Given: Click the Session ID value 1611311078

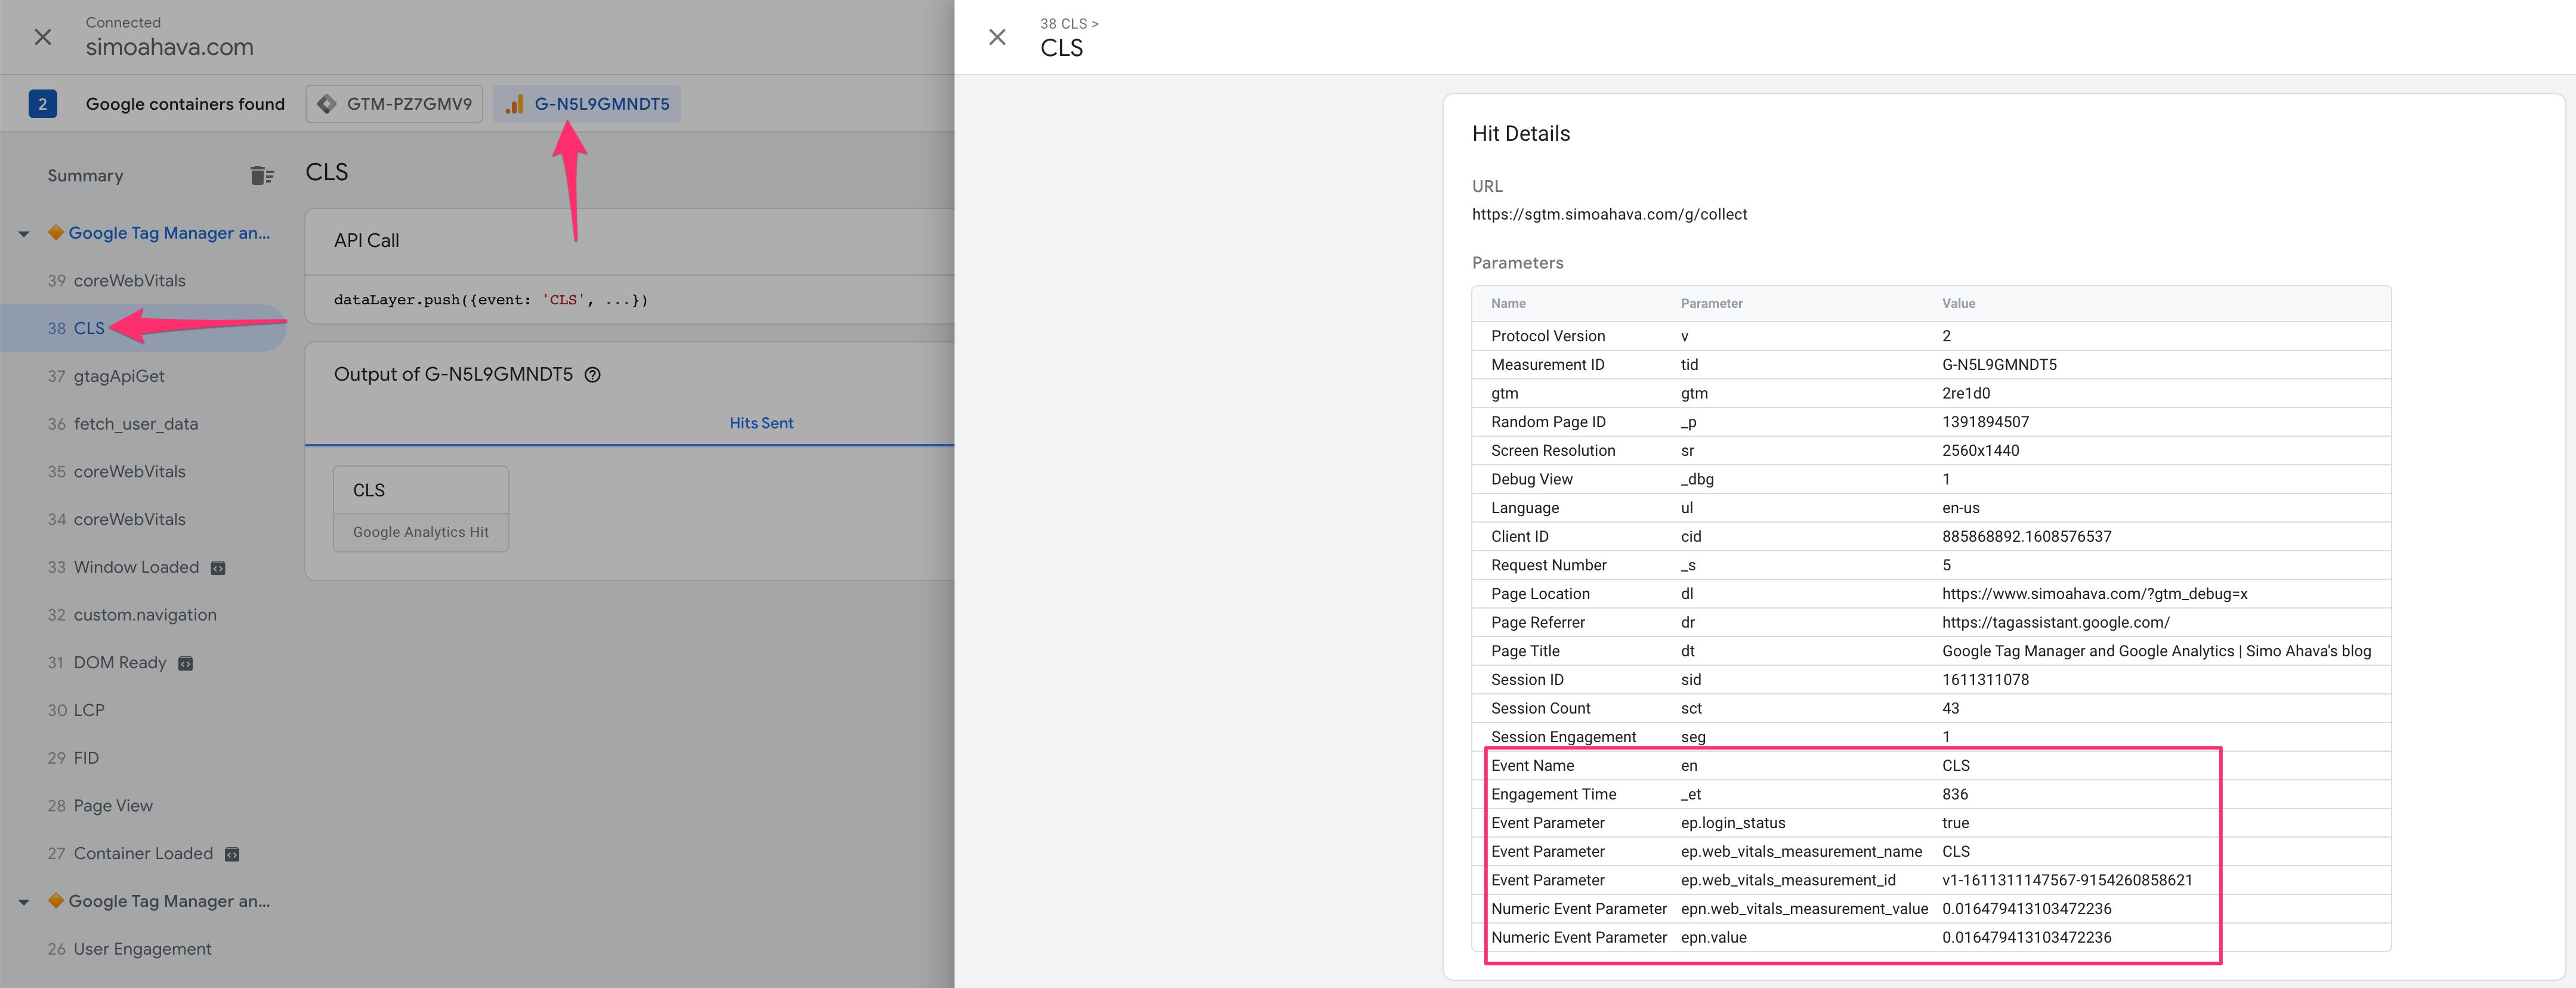Looking at the screenshot, I should (1985, 680).
